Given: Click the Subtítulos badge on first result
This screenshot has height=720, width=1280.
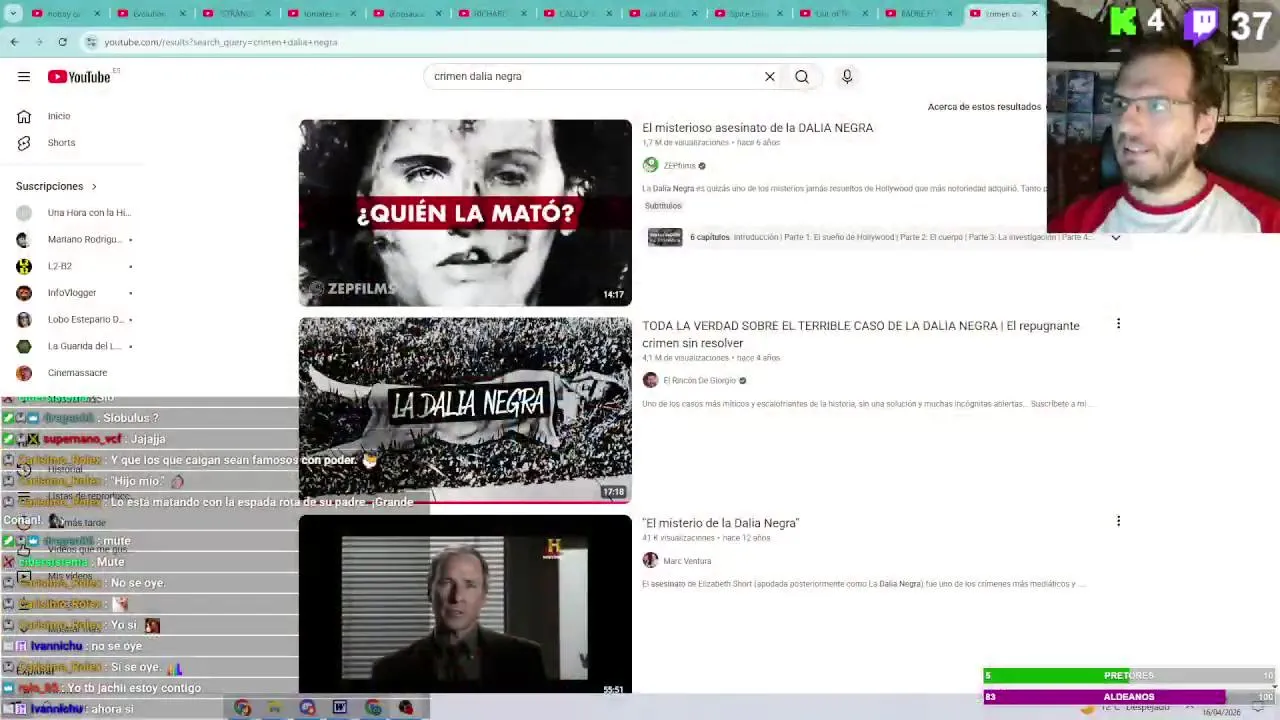Looking at the screenshot, I should click(x=663, y=206).
